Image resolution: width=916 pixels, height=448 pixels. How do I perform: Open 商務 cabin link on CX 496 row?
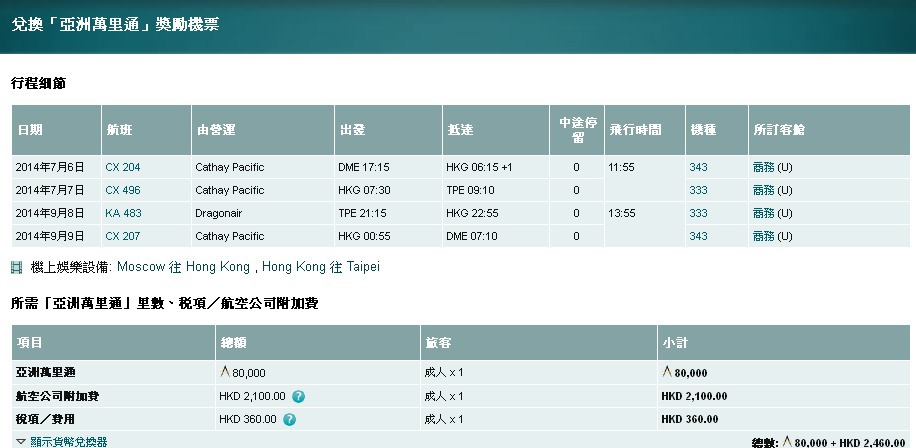tap(764, 190)
